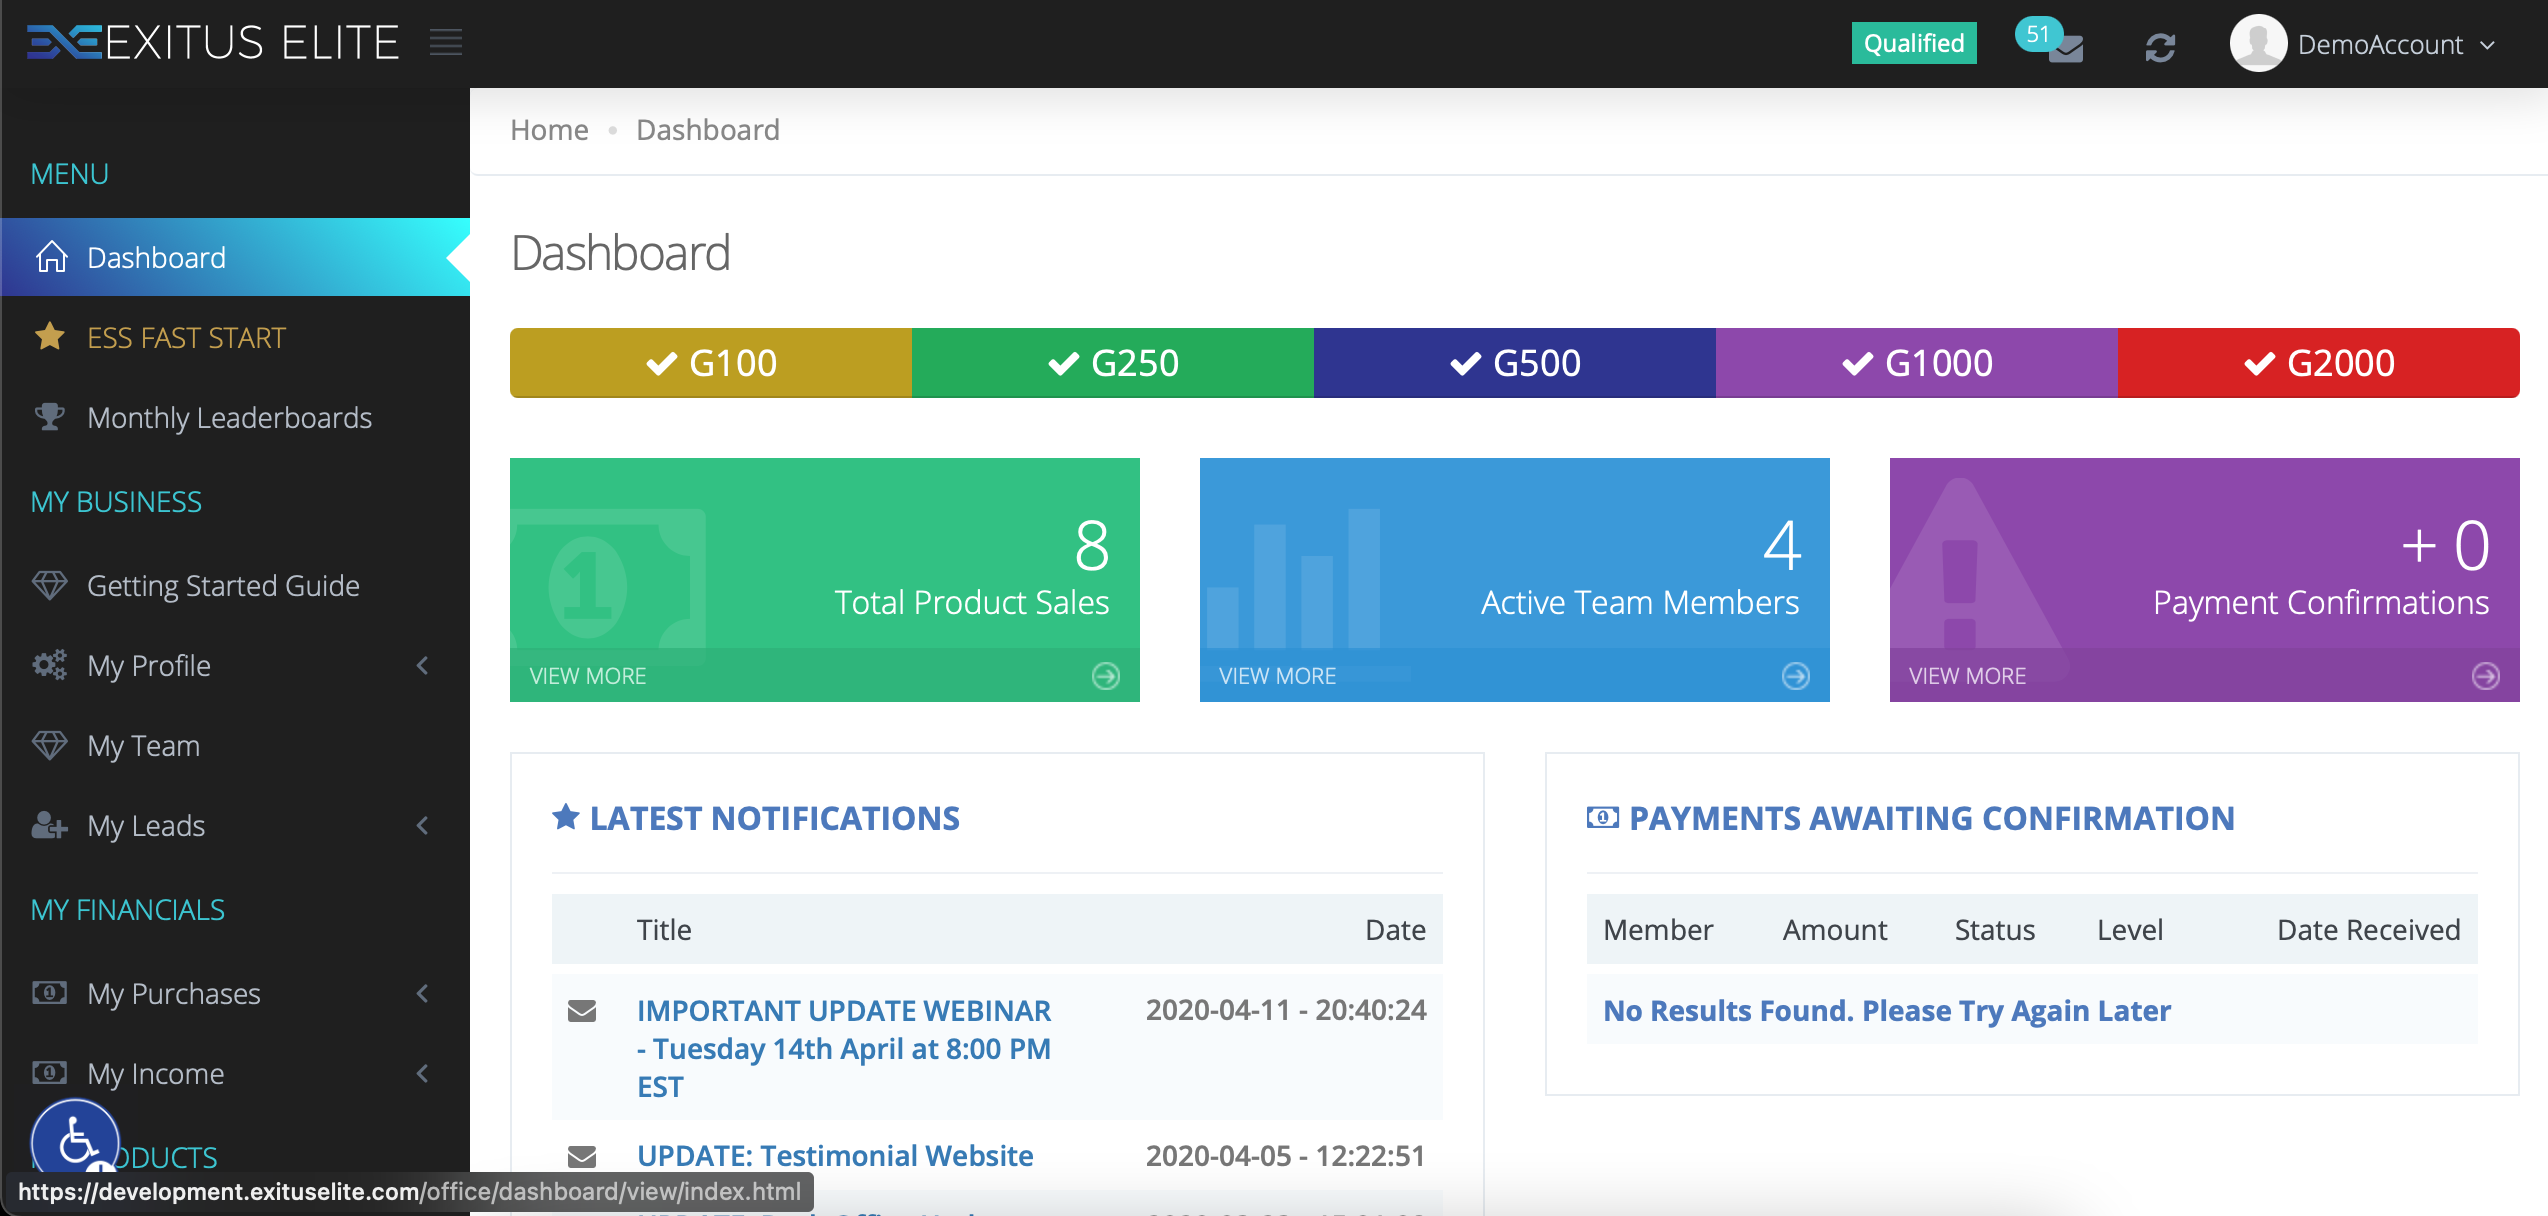Click date 2020-04-11 - 20:40:24
The height and width of the screenshot is (1216, 2548).
(1286, 1010)
